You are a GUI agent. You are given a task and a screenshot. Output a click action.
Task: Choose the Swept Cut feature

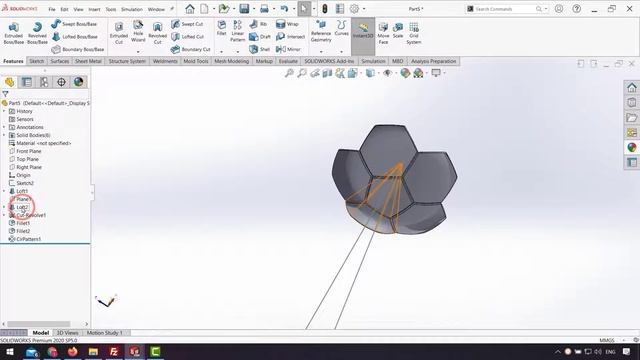click(x=187, y=24)
